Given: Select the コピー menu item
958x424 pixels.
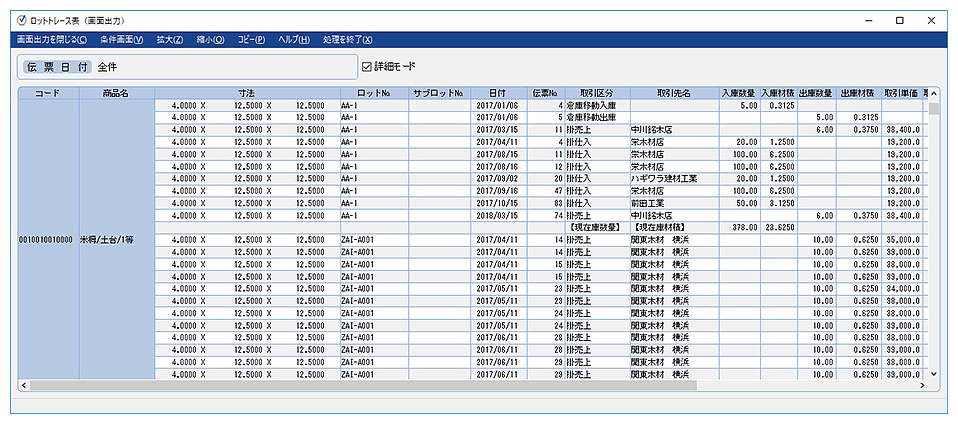Looking at the screenshot, I should [251, 39].
